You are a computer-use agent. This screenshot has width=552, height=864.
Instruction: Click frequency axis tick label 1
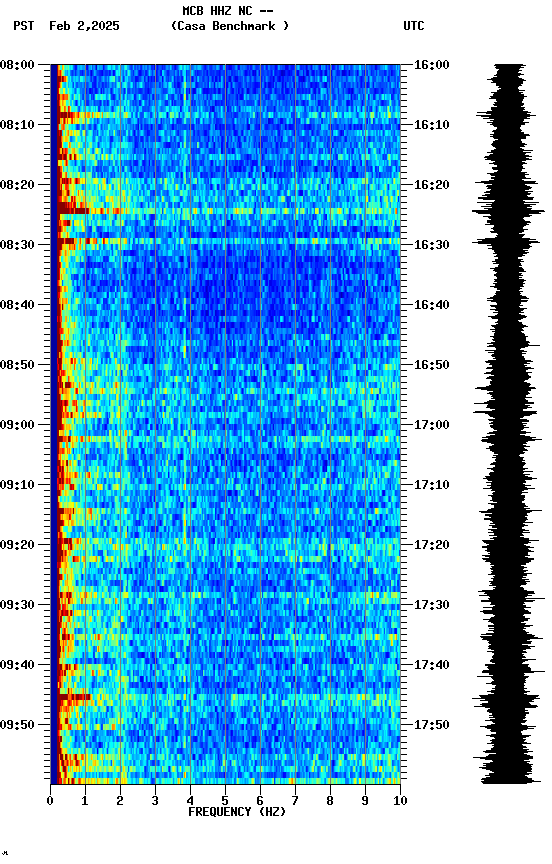[x=85, y=801]
